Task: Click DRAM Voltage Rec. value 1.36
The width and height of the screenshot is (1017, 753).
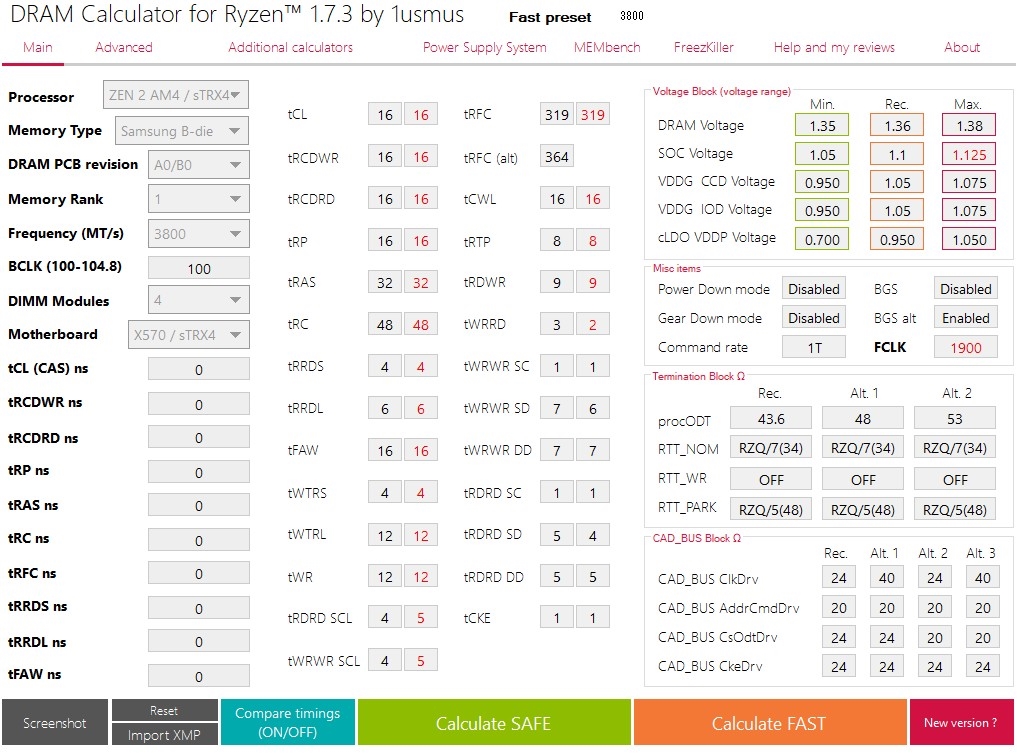Action: [x=897, y=125]
